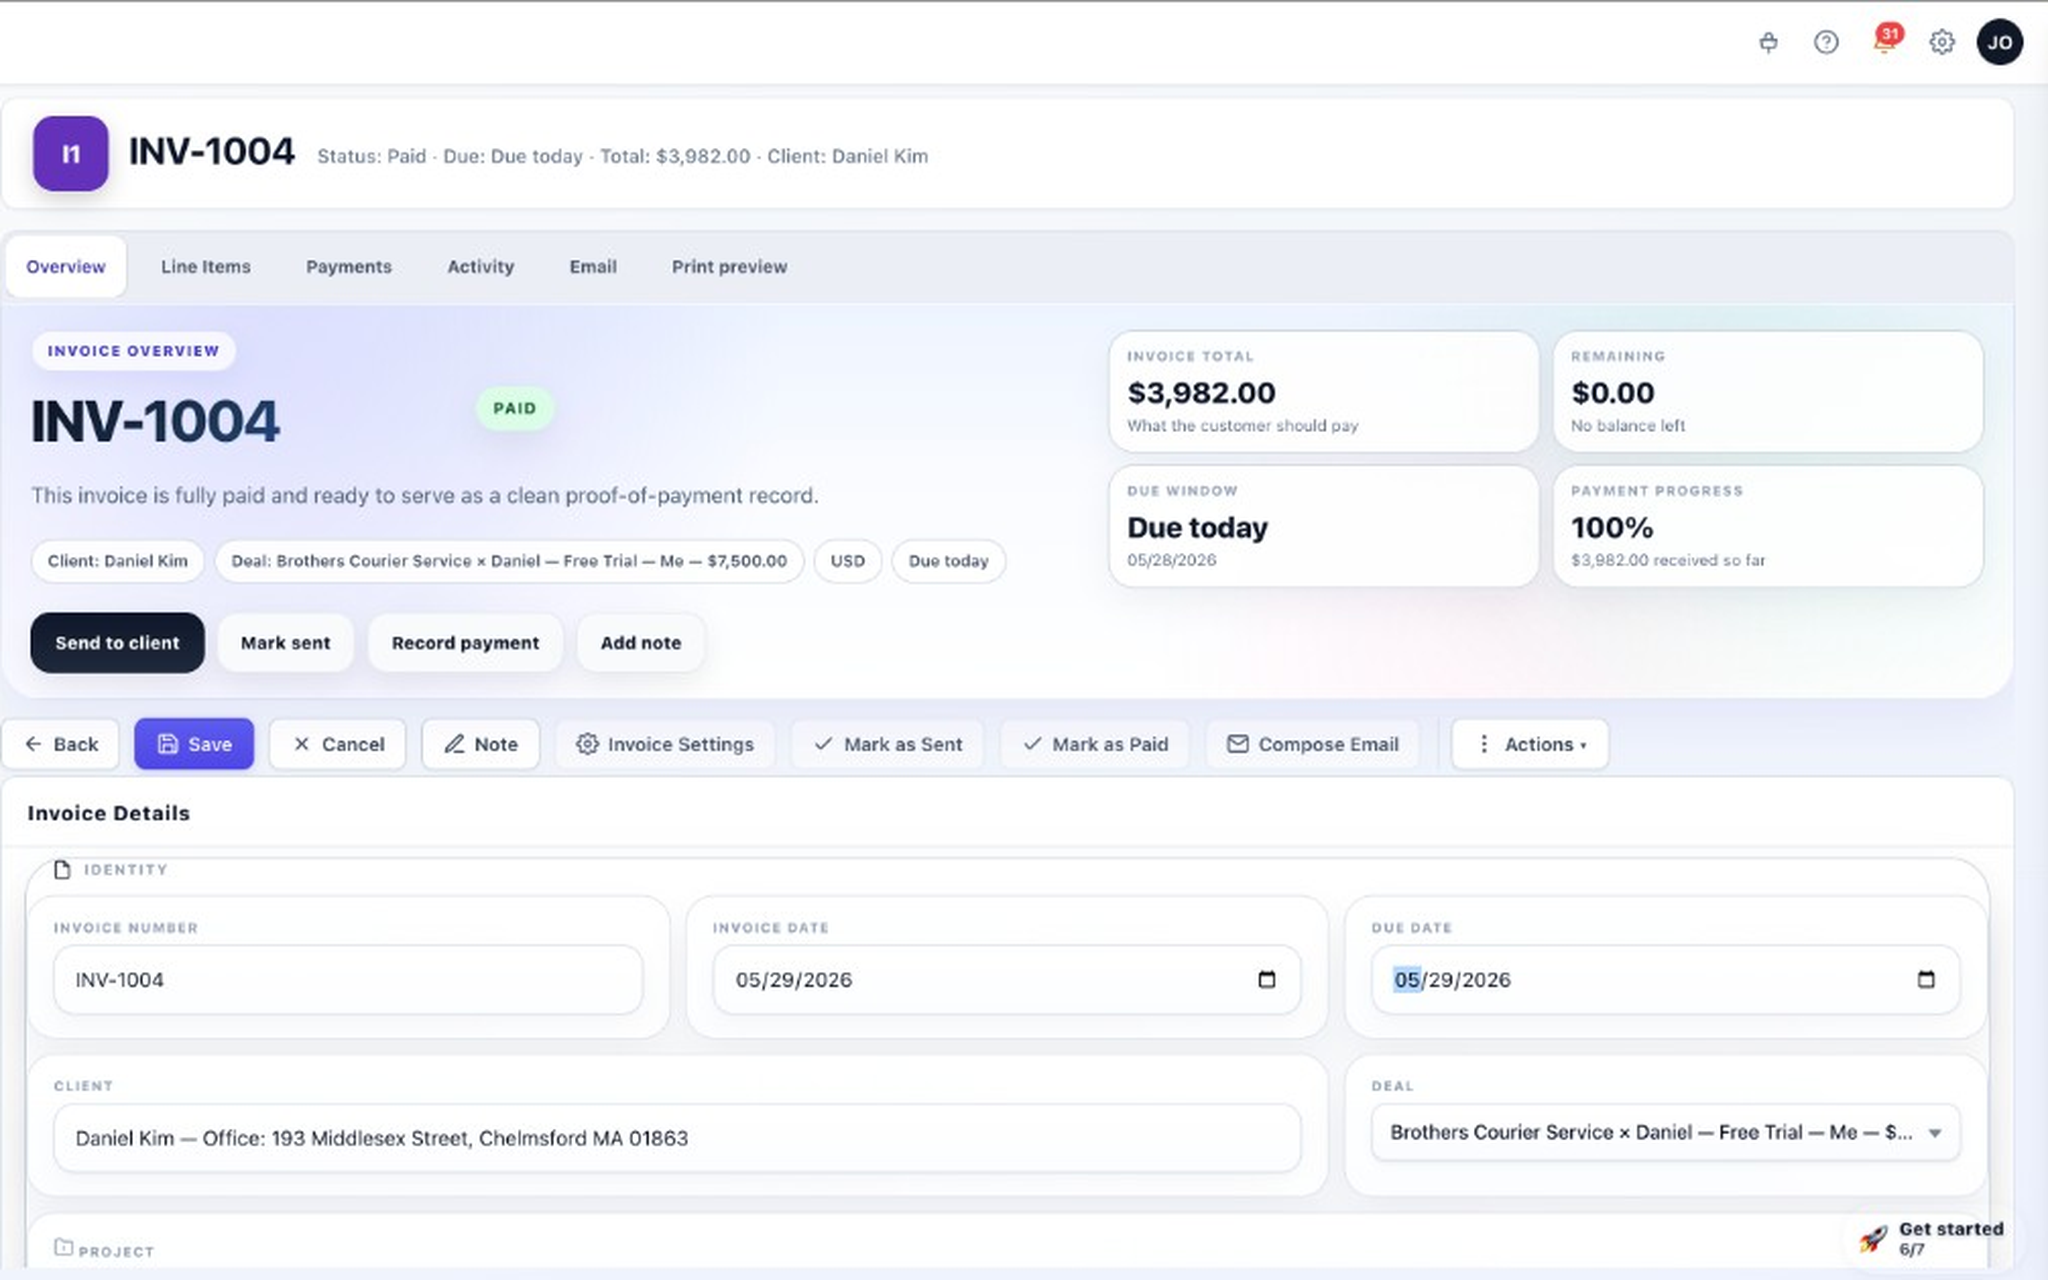Click the Invoice Date field
Screen dimensions: 2048x1280
tap(1007, 980)
